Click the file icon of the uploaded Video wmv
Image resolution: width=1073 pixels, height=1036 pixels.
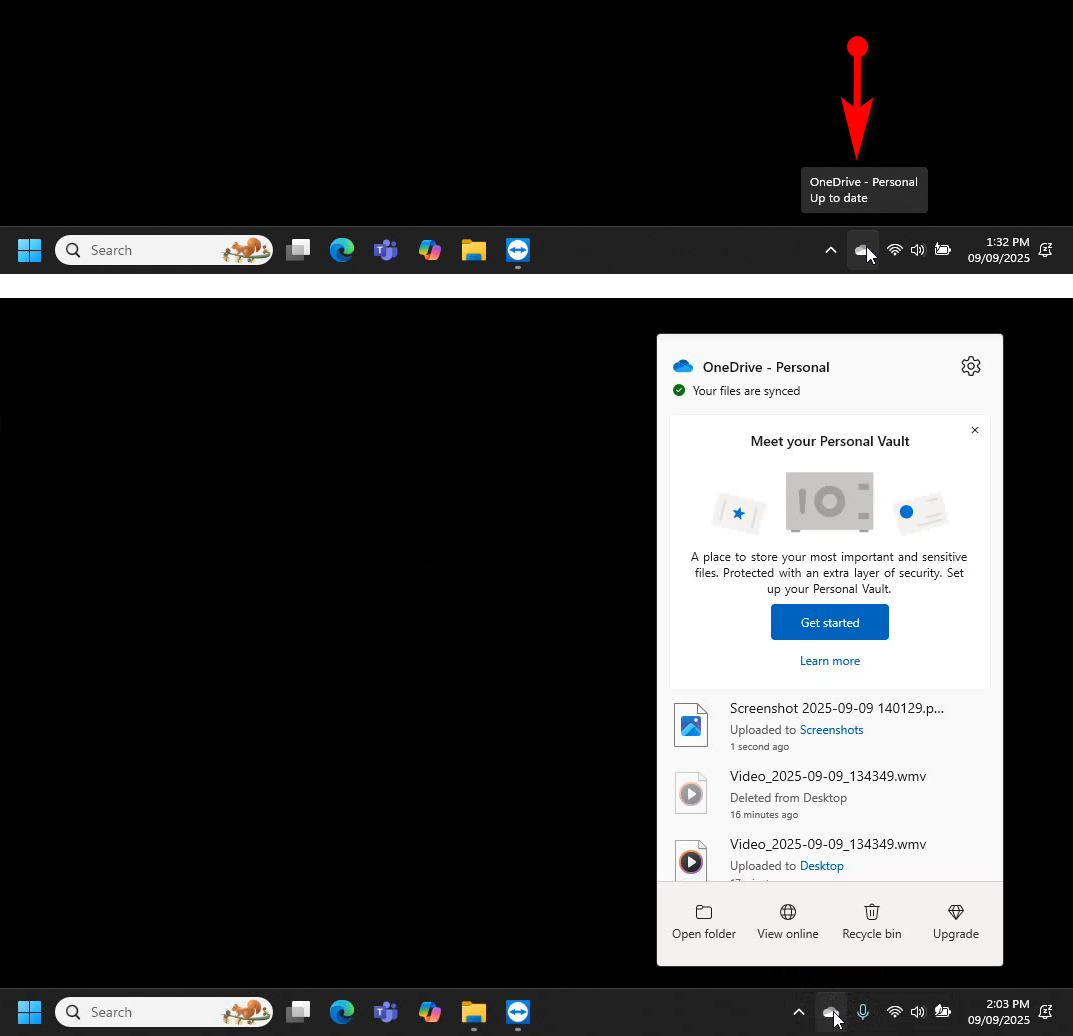(690, 860)
